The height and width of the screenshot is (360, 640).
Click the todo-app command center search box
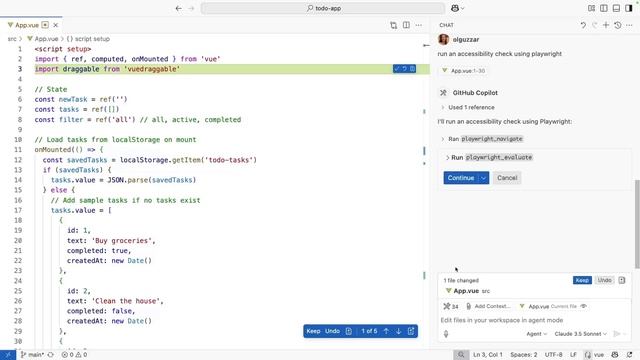[323, 8]
